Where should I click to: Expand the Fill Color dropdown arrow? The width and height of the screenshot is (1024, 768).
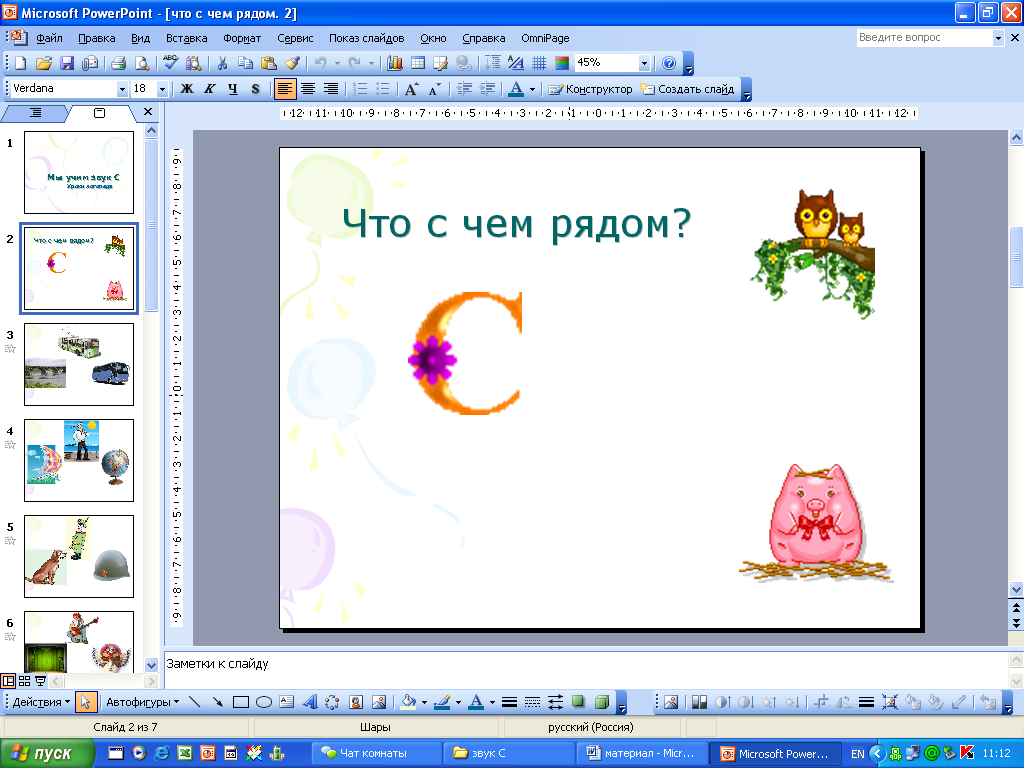pyautogui.click(x=424, y=702)
